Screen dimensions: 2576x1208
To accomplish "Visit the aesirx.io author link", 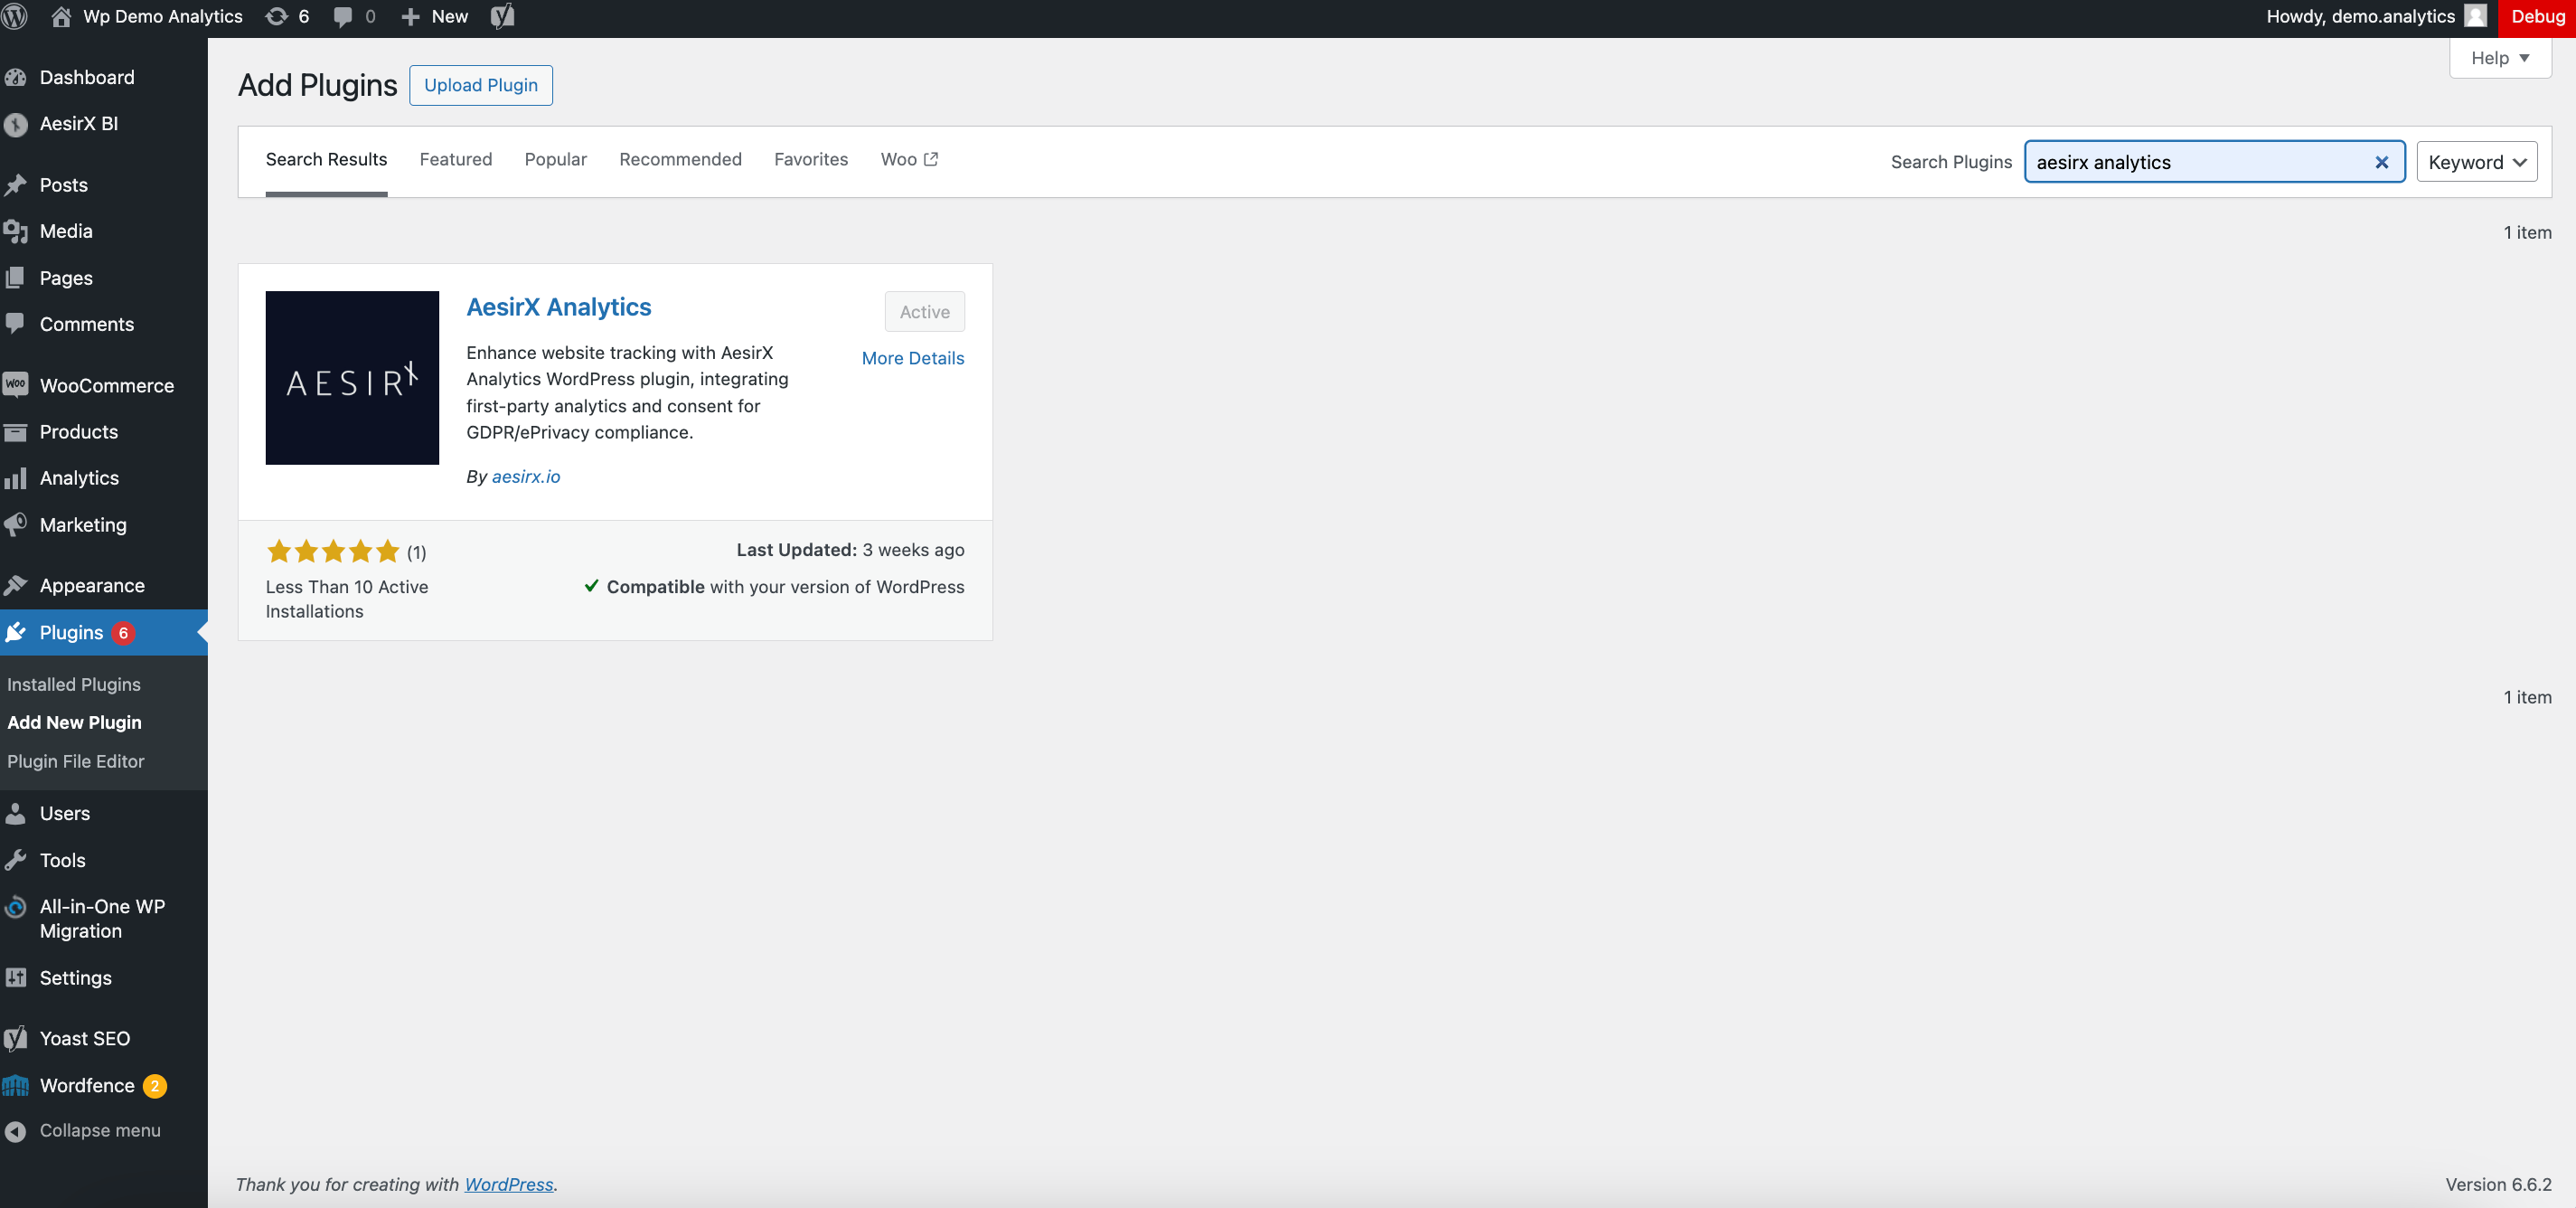I will coord(526,477).
